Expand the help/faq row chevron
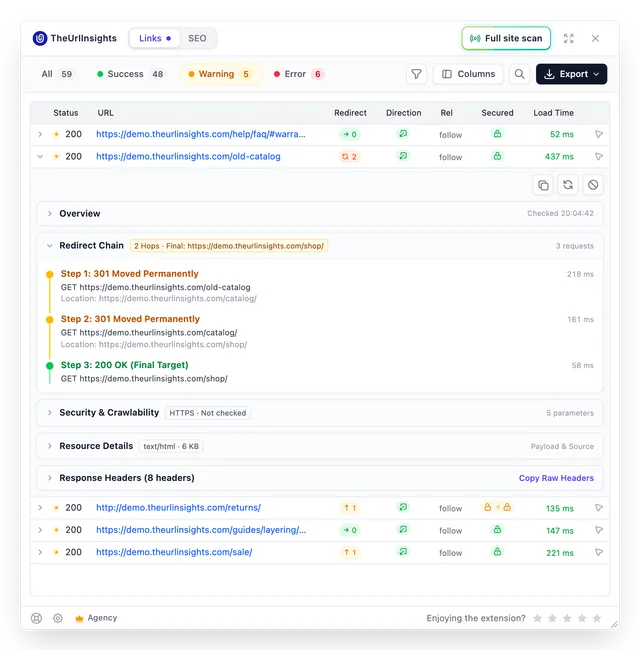The height and width of the screenshot is (650, 640). (x=40, y=134)
